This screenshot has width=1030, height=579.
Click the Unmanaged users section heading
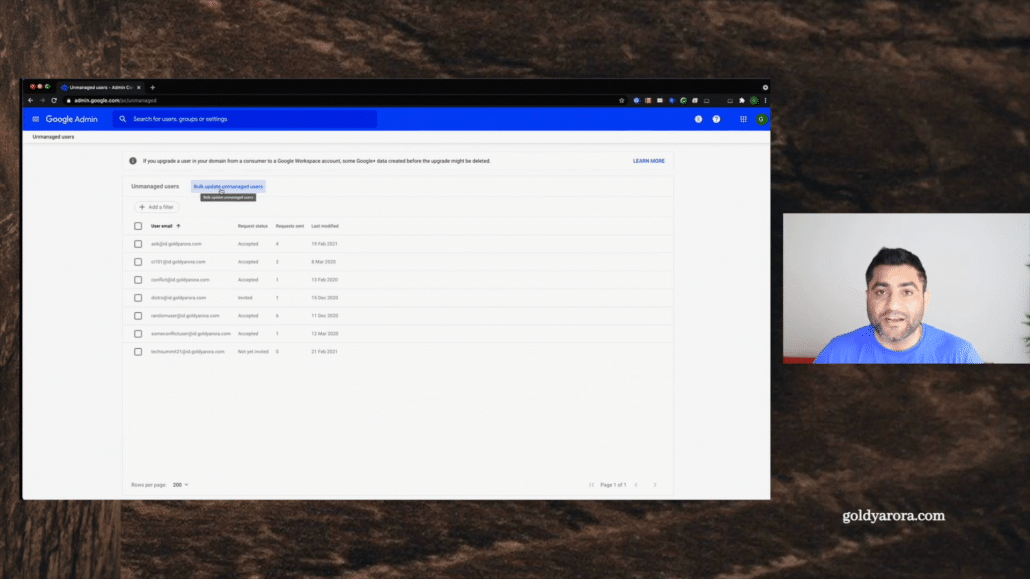click(x=155, y=187)
